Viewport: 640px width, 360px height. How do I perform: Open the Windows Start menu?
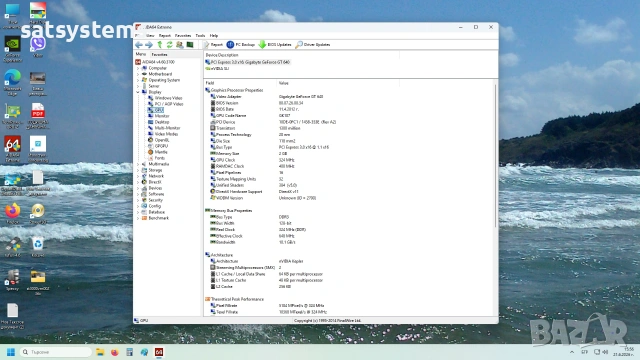[x=11, y=352]
